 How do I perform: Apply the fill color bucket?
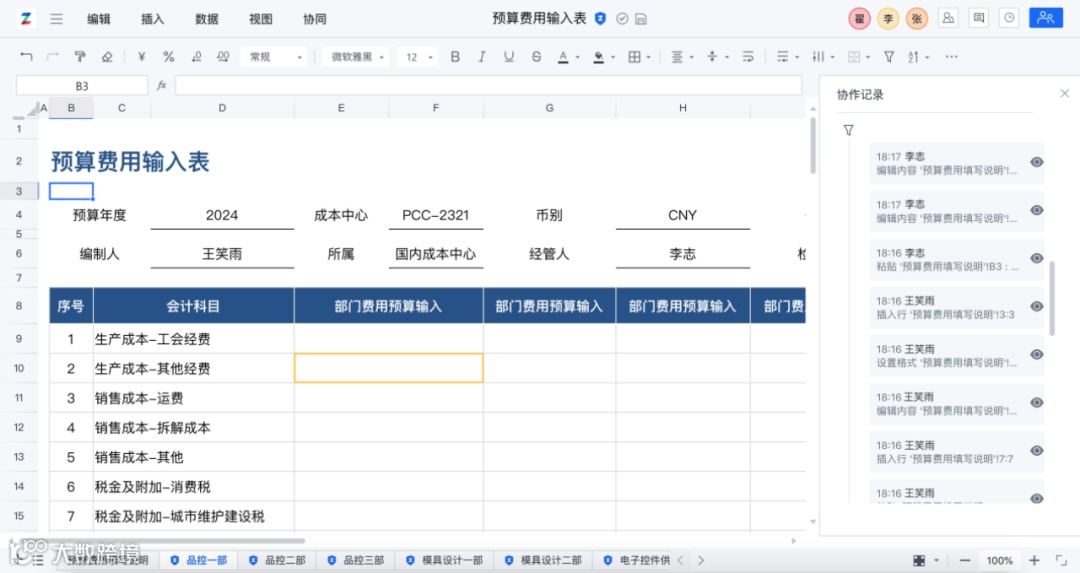(599, 57)
